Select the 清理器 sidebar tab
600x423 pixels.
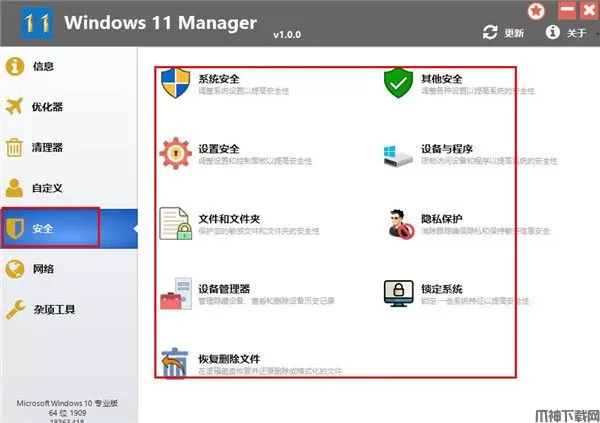click(x=69, y=147)
